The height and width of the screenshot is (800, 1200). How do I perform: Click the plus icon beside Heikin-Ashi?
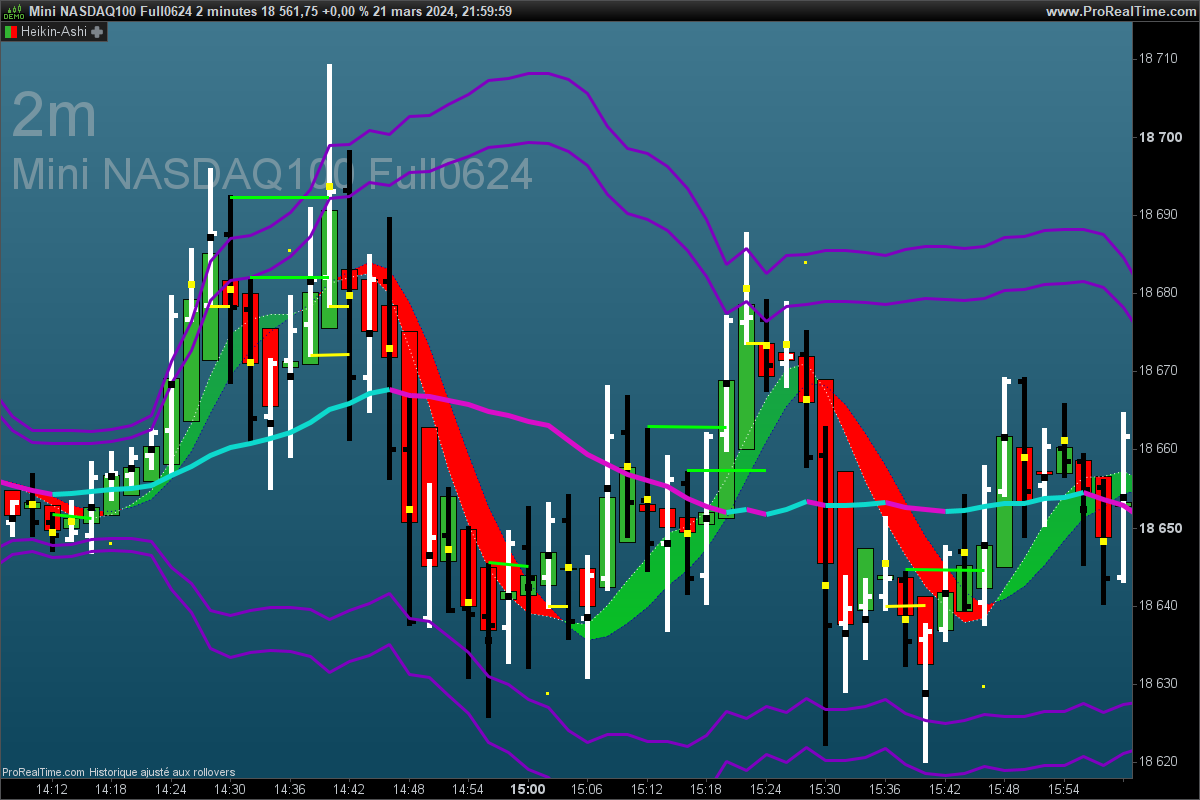coord(97,31)
